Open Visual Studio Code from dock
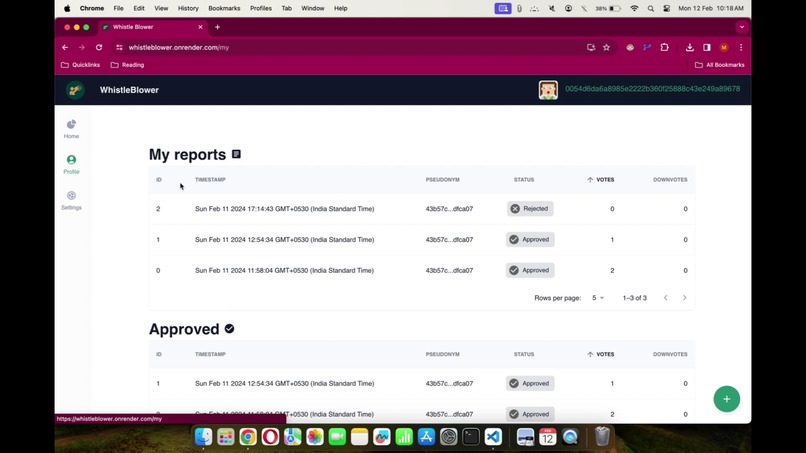 pyautogui.click(x=493, y=437)
